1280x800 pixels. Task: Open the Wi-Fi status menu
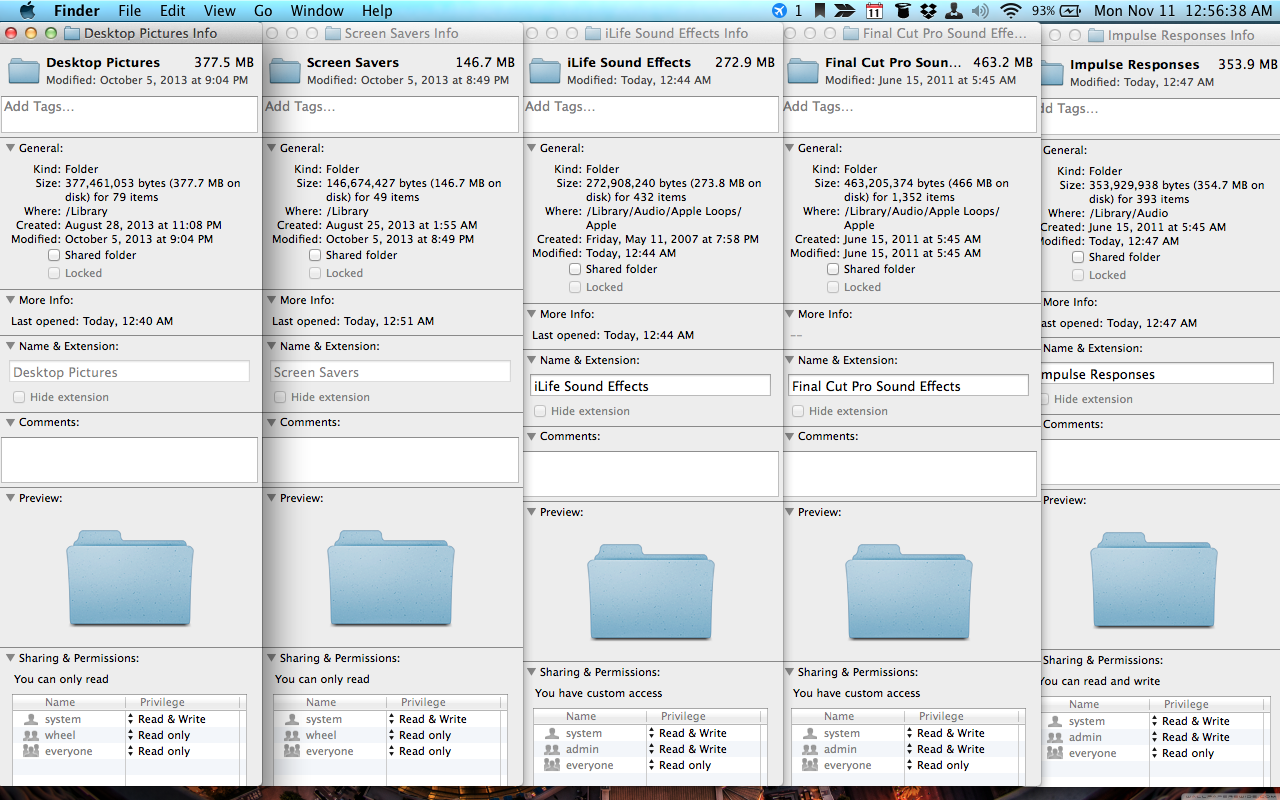coord(1011,11)
